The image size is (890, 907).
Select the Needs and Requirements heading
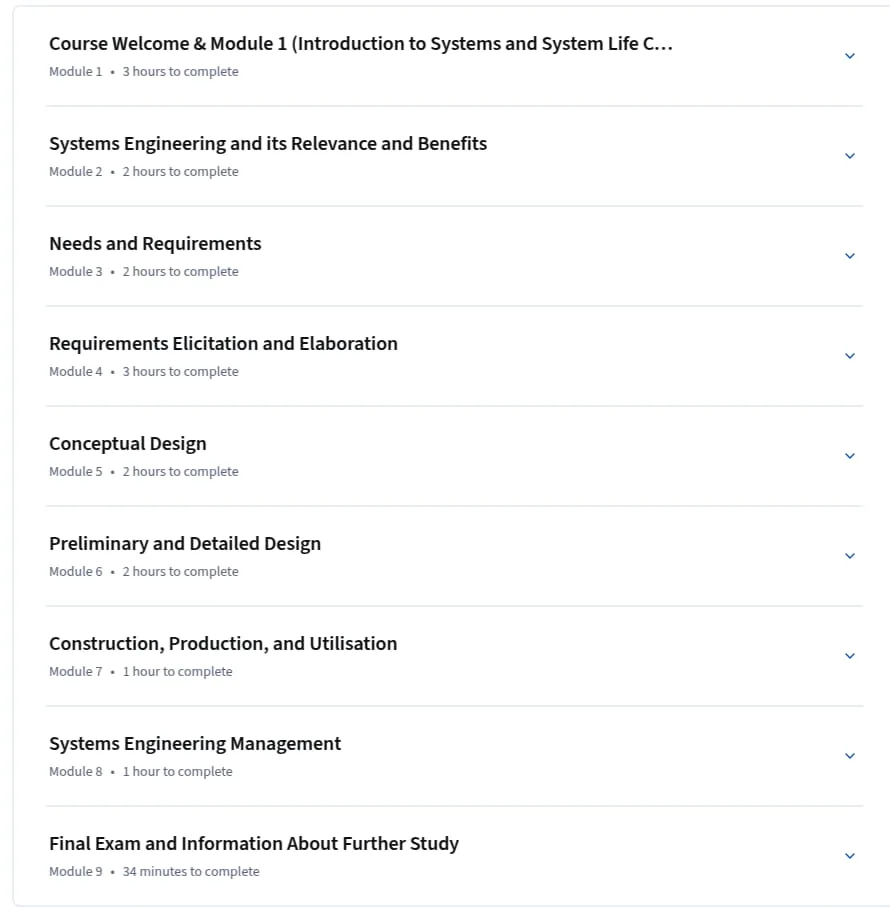(x=155, y=244)
